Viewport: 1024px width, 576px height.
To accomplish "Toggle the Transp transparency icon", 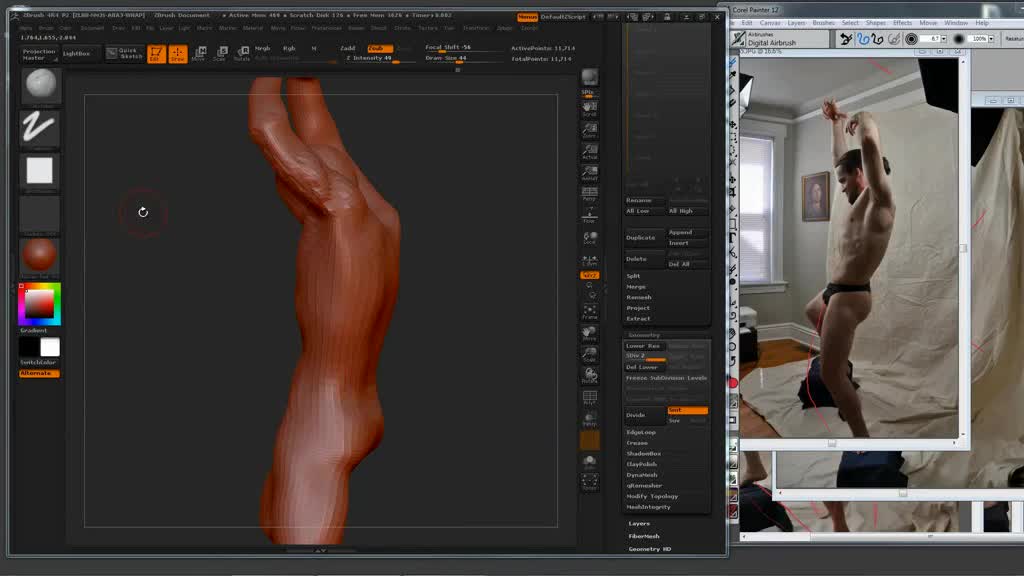I will [589, 419].
